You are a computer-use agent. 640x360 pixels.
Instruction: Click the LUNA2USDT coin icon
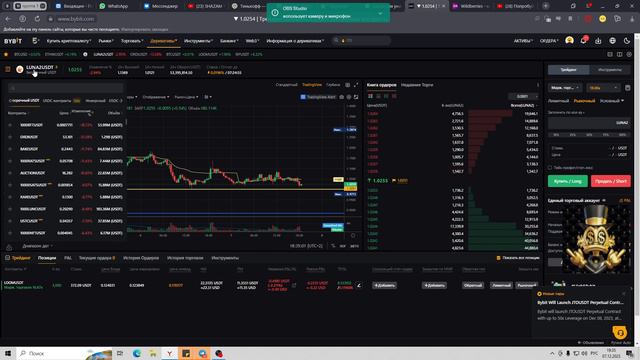pos(20,69)
